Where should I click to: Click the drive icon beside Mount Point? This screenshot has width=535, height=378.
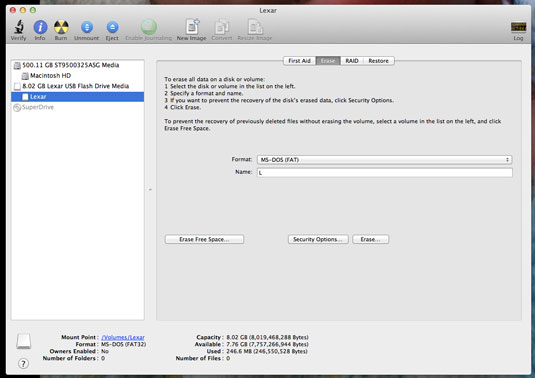[x=24, y=341]
